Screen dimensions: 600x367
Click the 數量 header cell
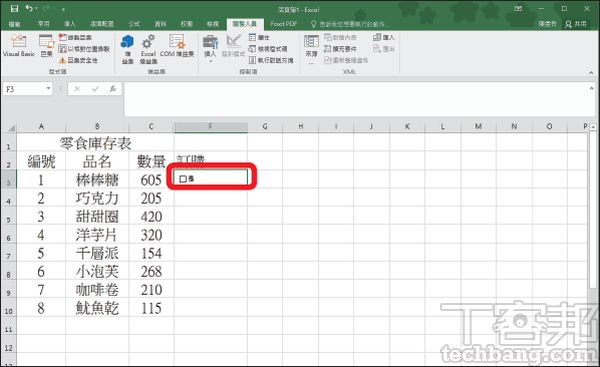[x=151, y=162]
